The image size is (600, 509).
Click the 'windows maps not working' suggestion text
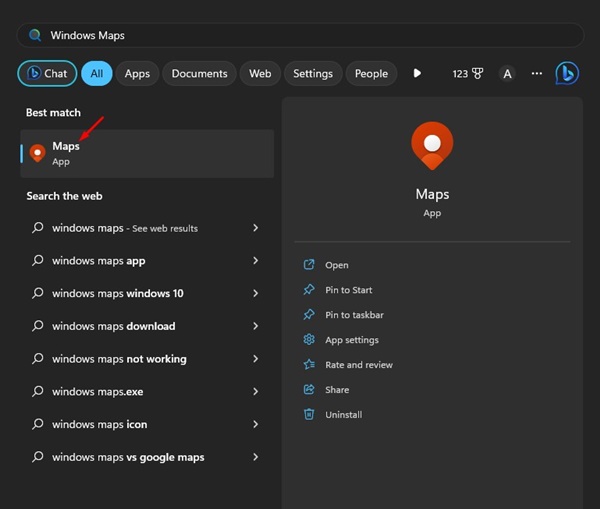point(119,359)
